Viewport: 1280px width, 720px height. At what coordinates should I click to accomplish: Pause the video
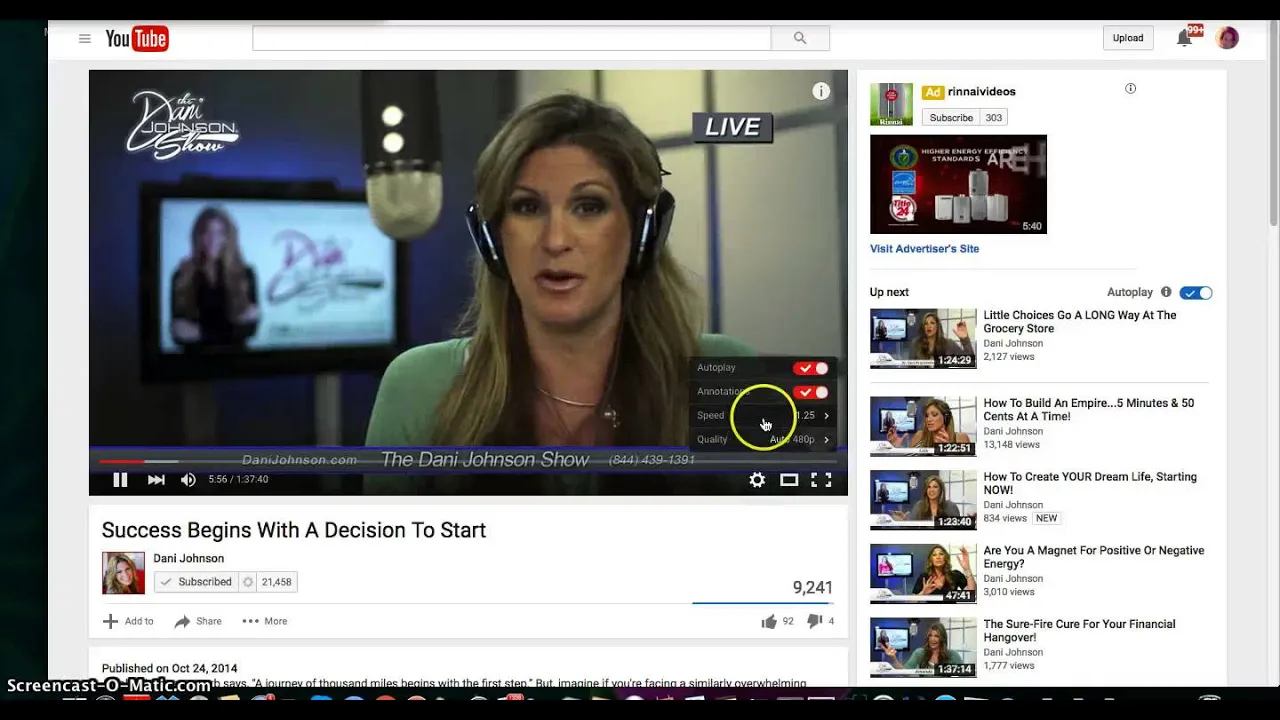click(x=120, y=480)
